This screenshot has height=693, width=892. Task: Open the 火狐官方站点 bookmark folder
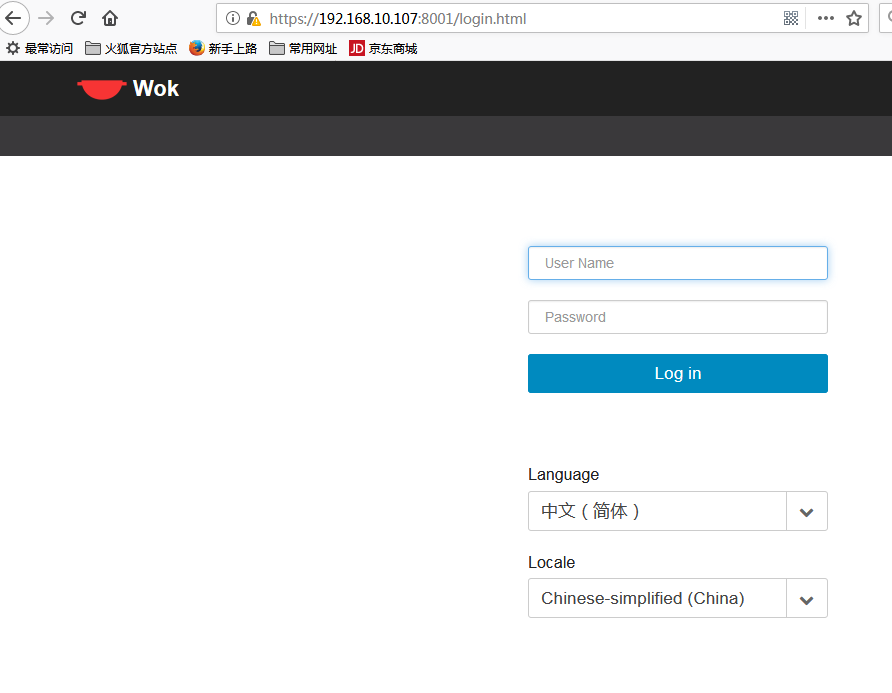[x=131, y=48]
